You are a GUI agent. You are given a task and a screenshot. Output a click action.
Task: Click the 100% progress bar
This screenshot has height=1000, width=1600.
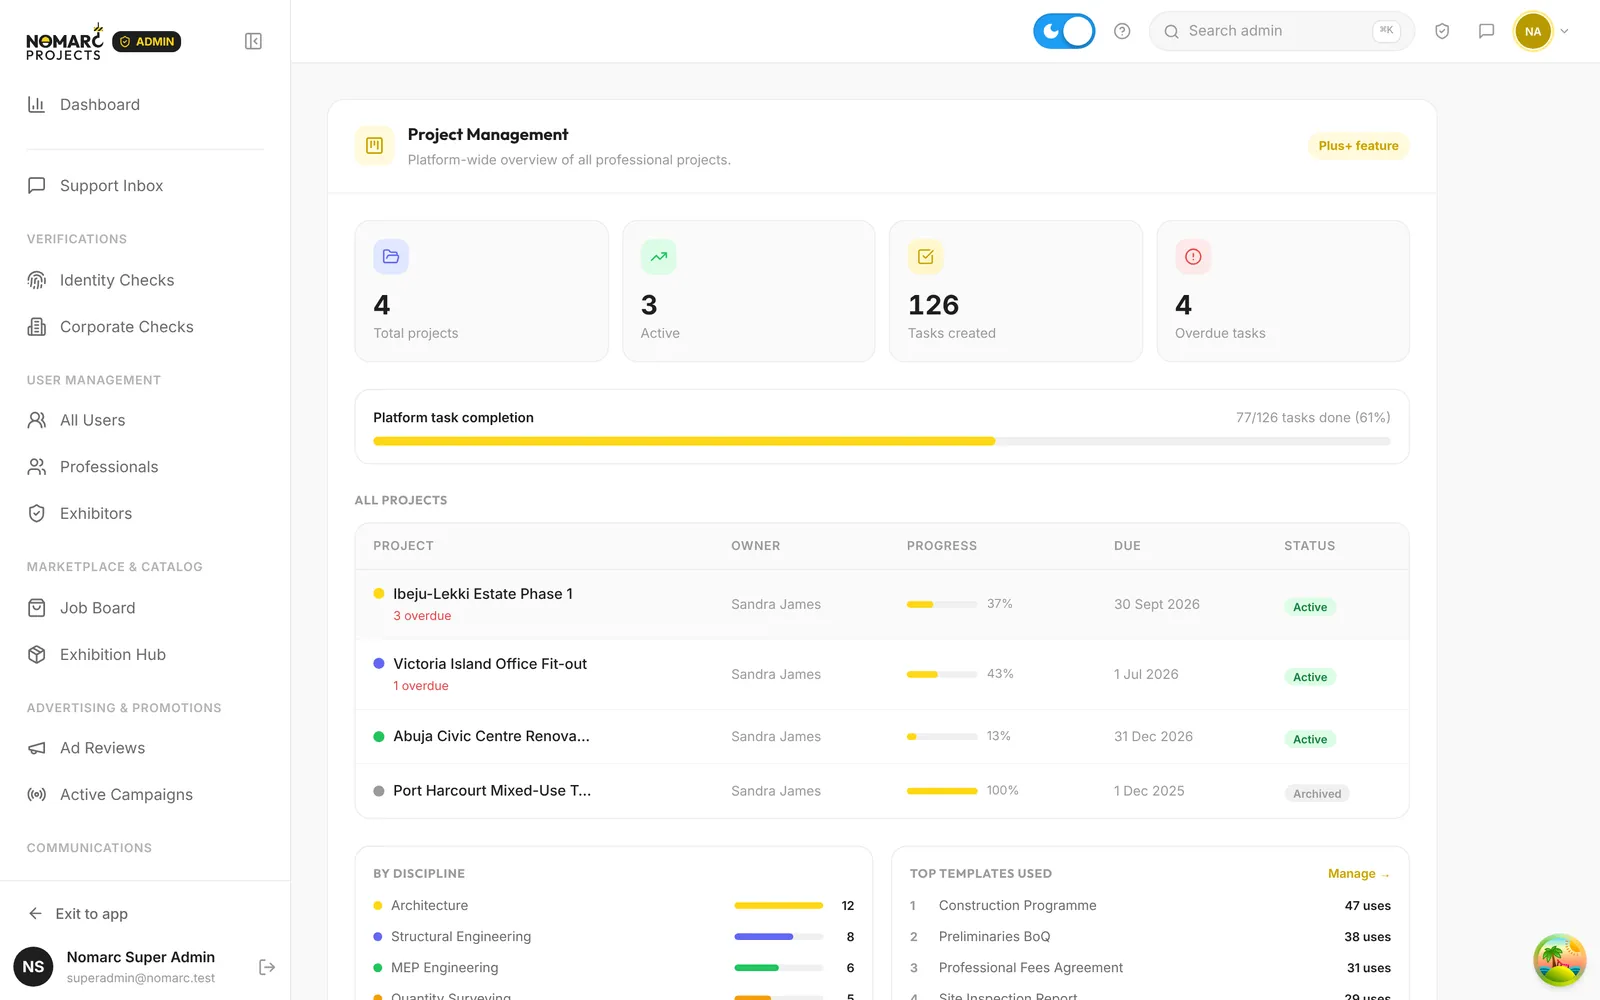[942, 791]
